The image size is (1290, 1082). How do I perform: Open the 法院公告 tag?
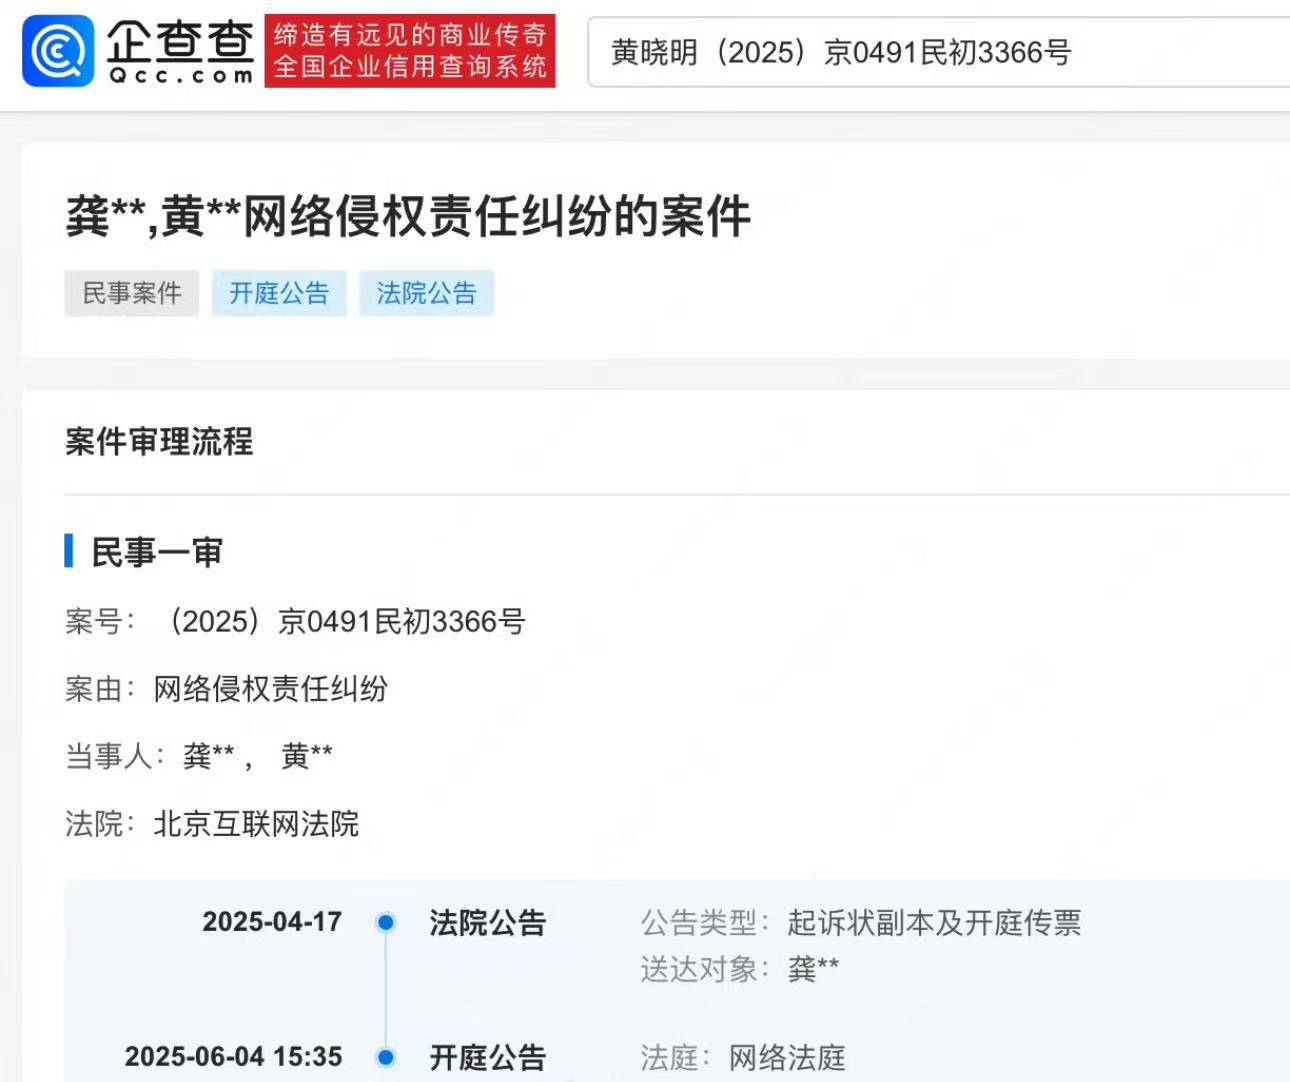point(426,293)
